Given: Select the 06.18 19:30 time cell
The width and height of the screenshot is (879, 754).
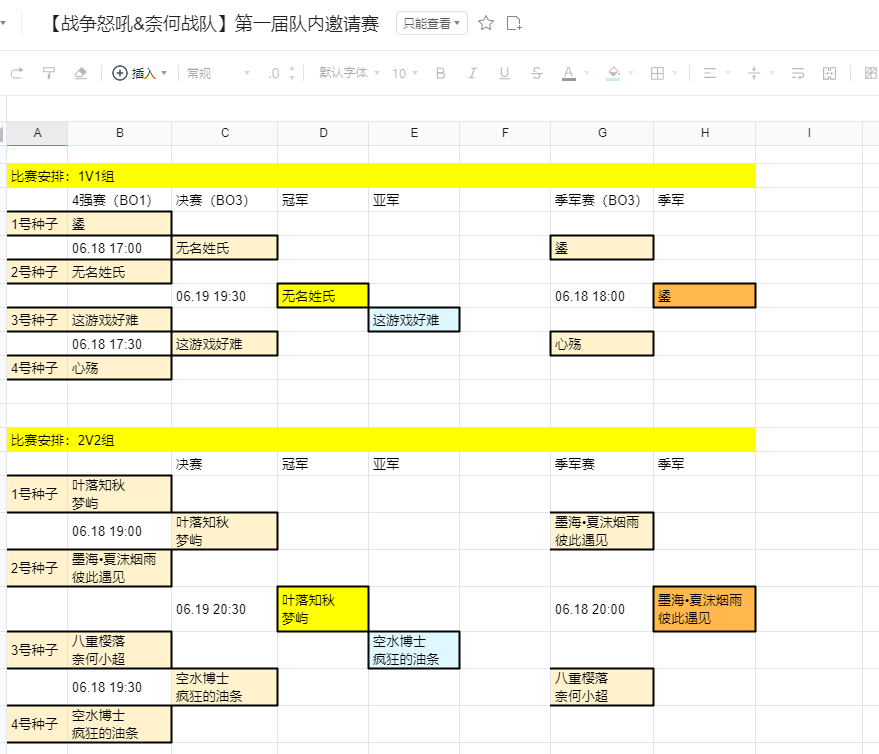Looking at the screenshot, I should pyautogui.click(x=119, y=687).
